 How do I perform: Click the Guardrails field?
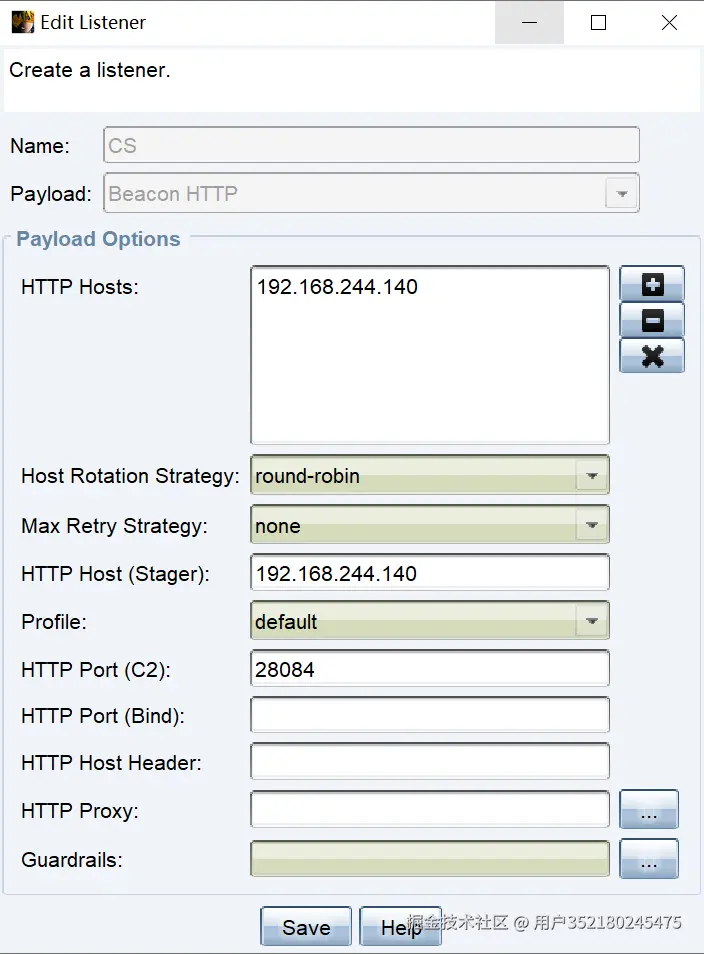pos(430,858)
